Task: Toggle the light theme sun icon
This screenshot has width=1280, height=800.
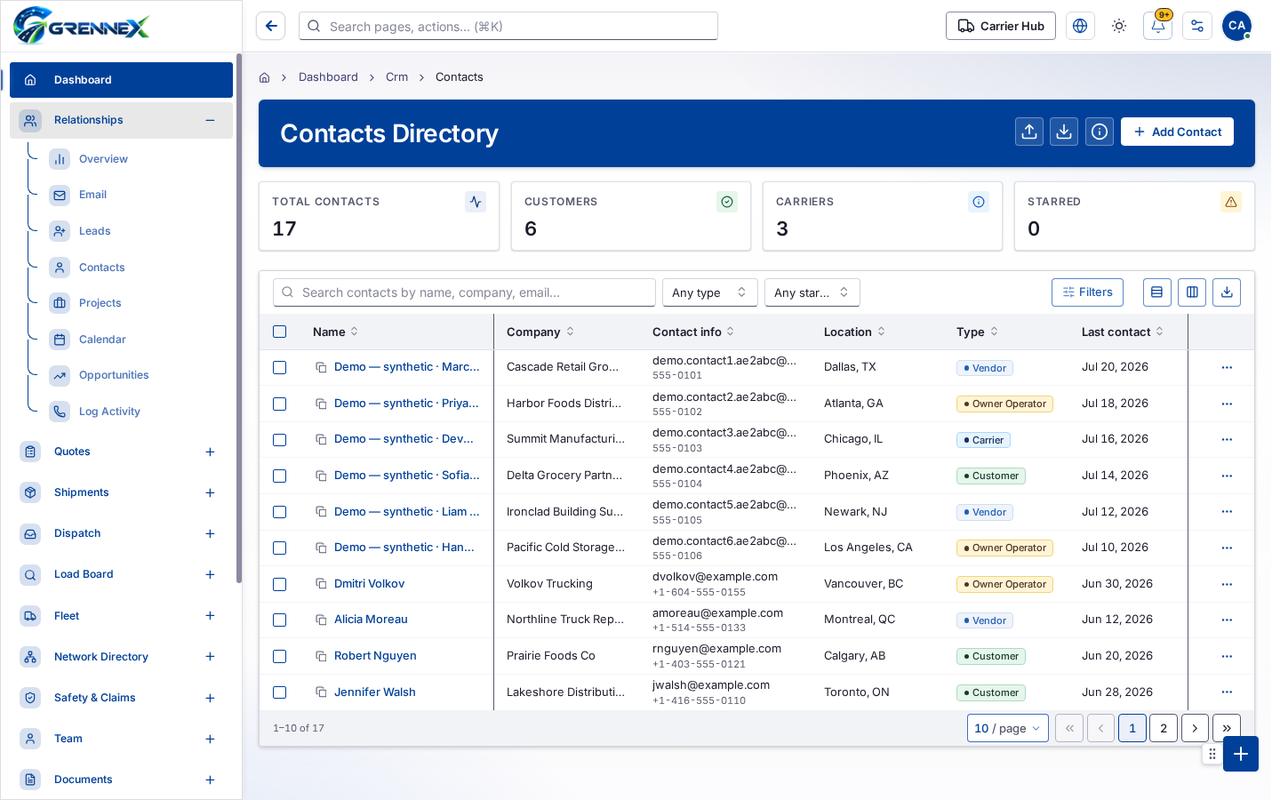Action: (x=1119, y=26)
